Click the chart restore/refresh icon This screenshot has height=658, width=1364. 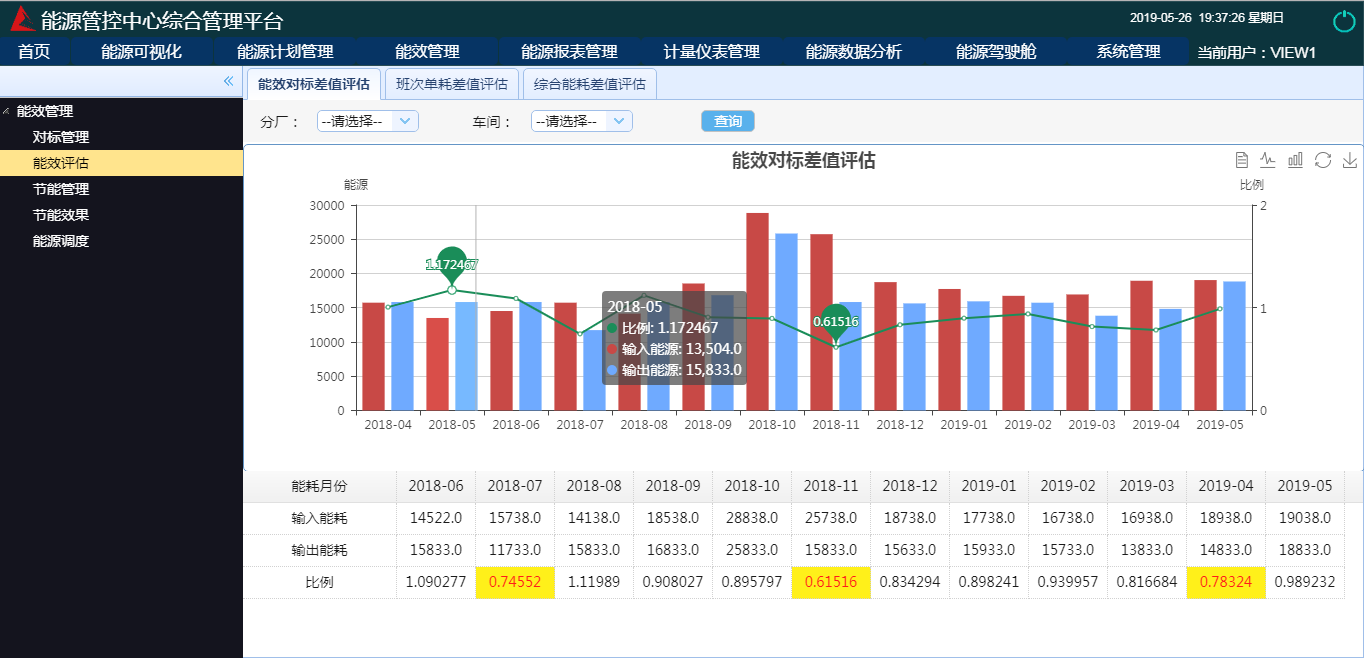pos(1323,160)
